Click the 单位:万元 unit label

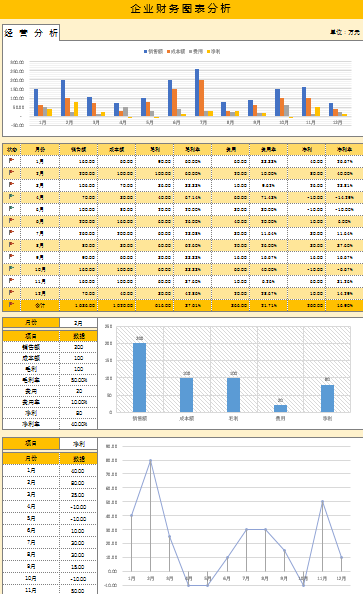[345, 33]
